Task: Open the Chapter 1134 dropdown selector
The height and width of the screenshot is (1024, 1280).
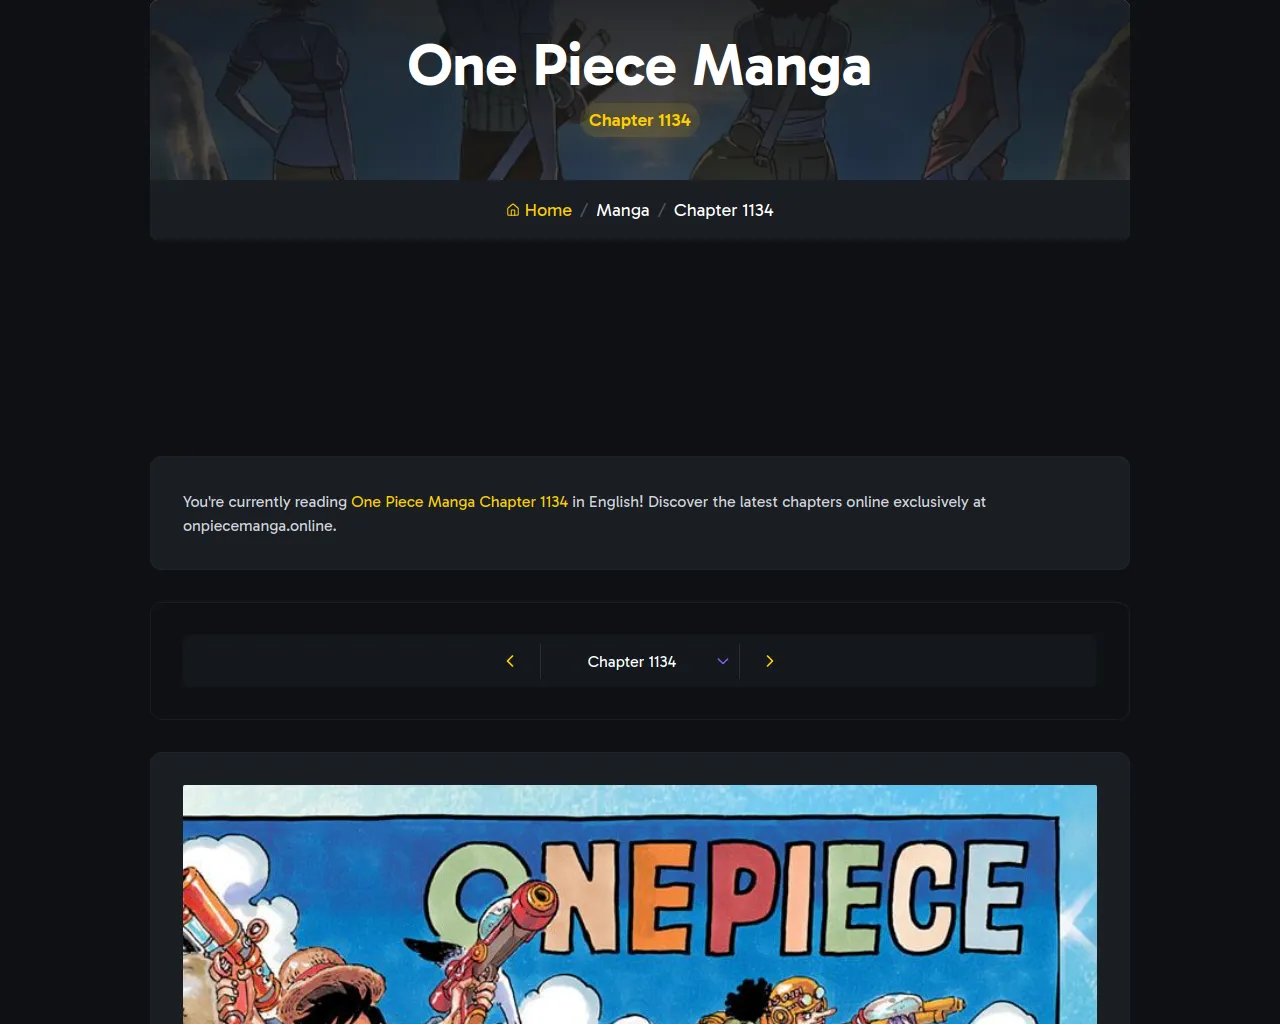Action: (640, 661)
